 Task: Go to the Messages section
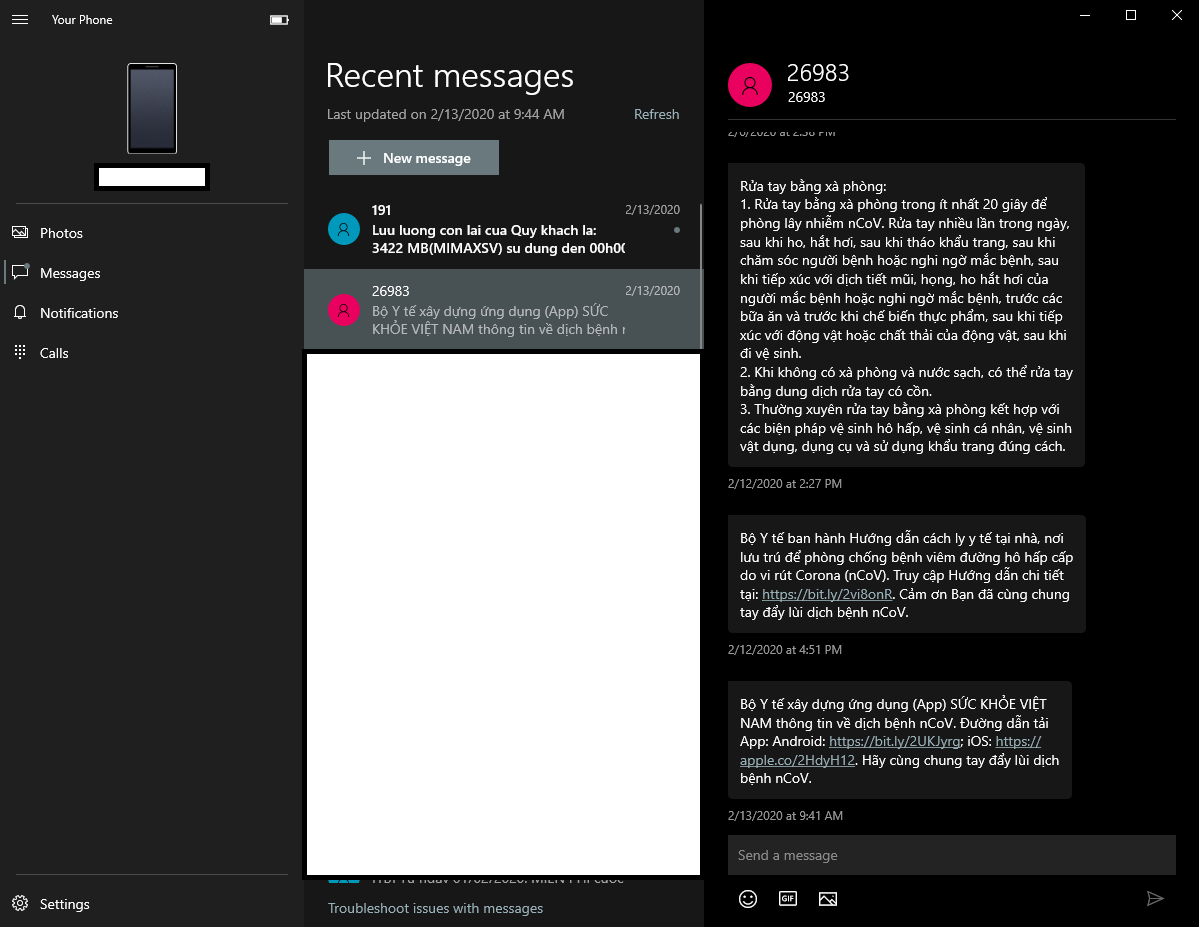point(151,273)
